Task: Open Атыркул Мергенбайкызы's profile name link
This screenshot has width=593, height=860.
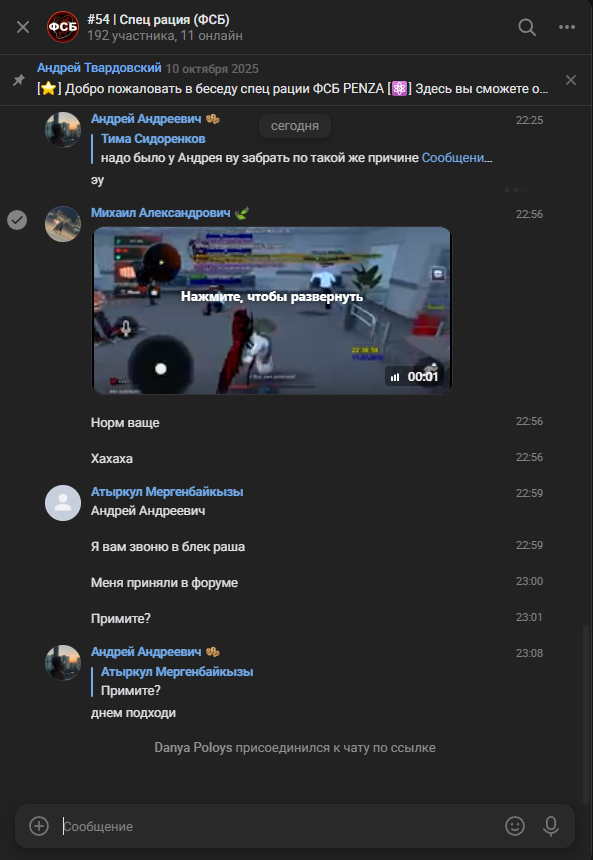Action: pyautogui.click(x=167, y=492)
